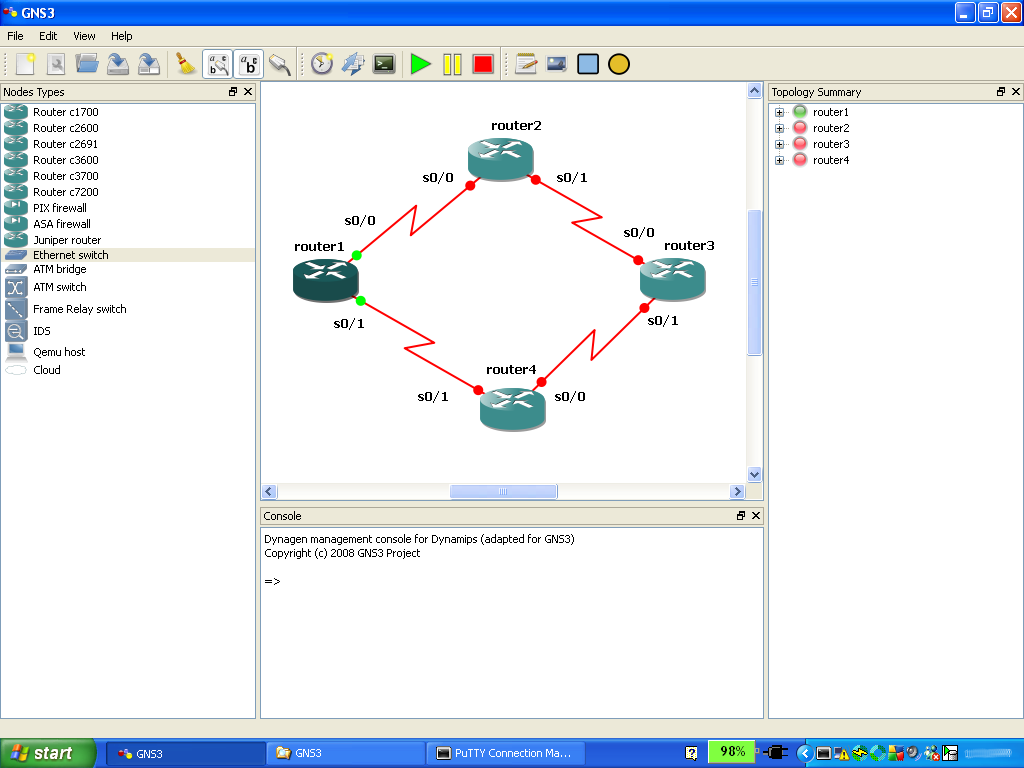Click the canvas vertical scrollbar thumb
The height and width of the screenshot is (768, 1024).
click(x=754, y=282)
